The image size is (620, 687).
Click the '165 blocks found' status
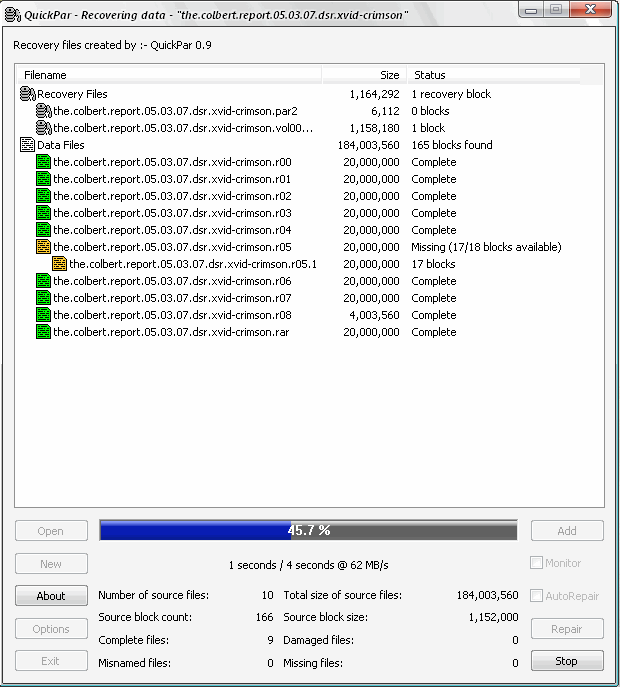[452, 145]
